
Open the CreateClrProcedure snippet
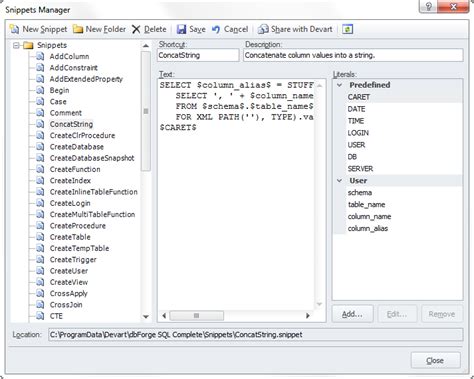click(x=82, y=136)
